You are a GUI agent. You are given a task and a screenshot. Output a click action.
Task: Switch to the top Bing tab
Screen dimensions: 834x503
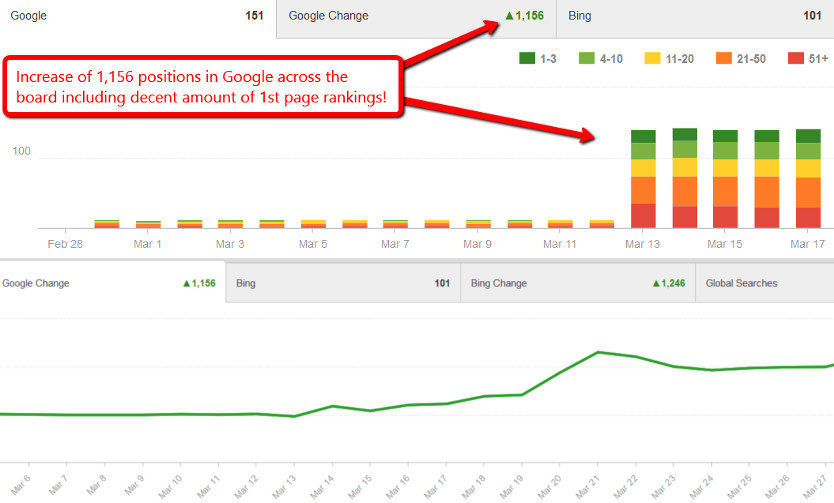pyautogui.click(x=695, y=16)
